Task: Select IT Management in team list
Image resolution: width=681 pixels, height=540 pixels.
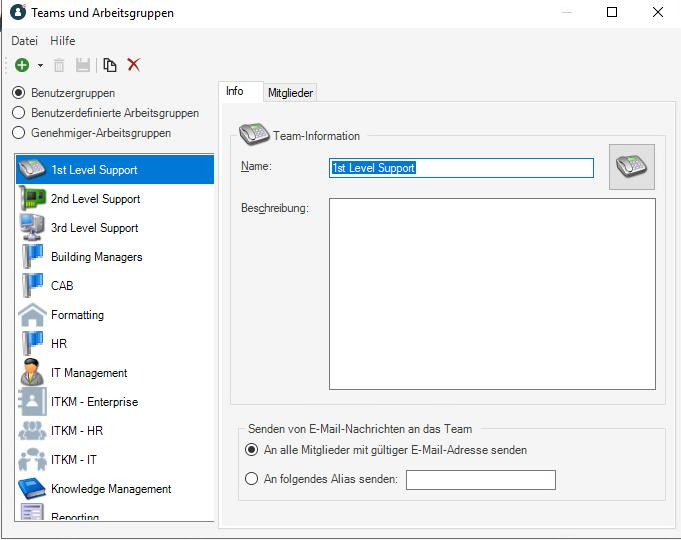Action: point(115,372)
